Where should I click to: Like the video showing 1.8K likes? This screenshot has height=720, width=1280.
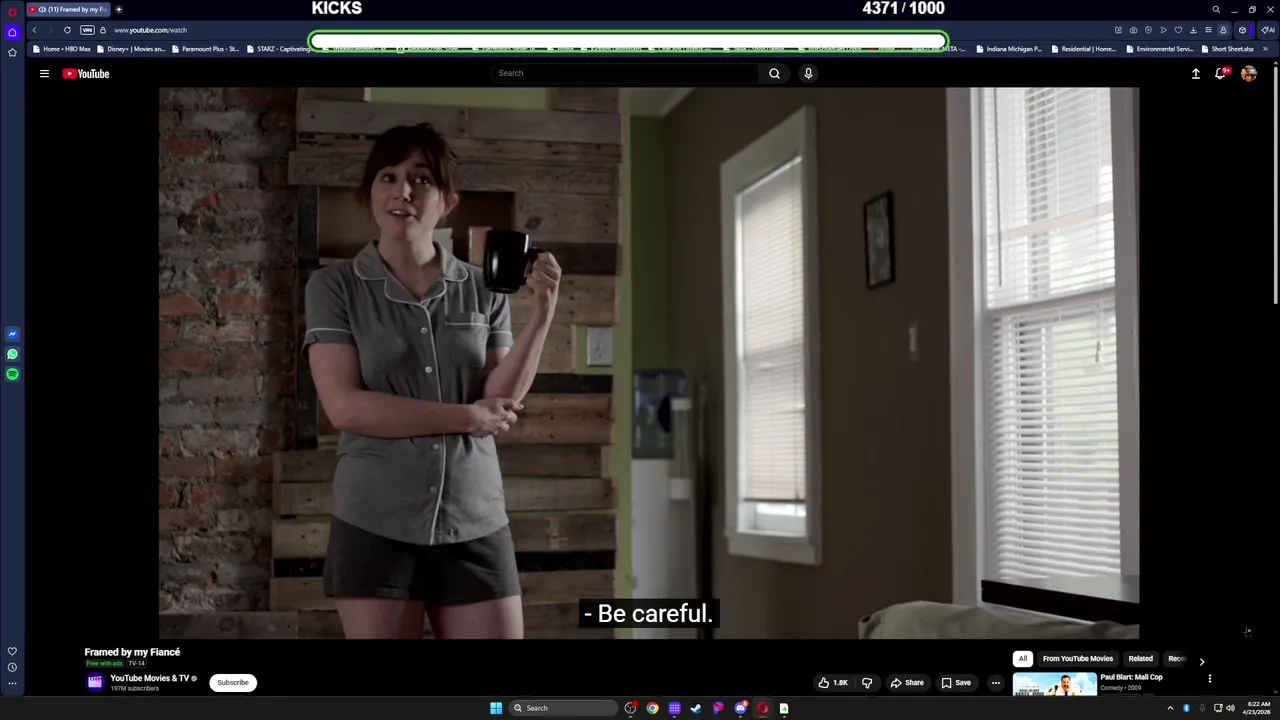(x=833, y=683)
